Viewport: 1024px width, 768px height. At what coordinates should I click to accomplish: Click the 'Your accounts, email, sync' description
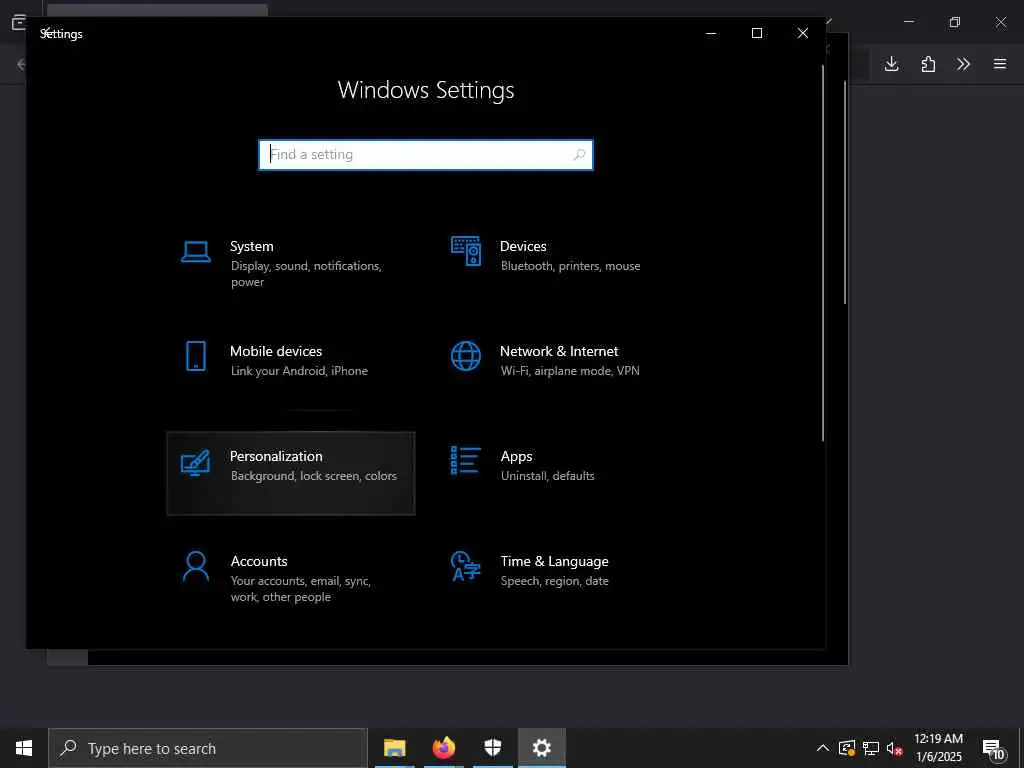(x=300, y=588)
